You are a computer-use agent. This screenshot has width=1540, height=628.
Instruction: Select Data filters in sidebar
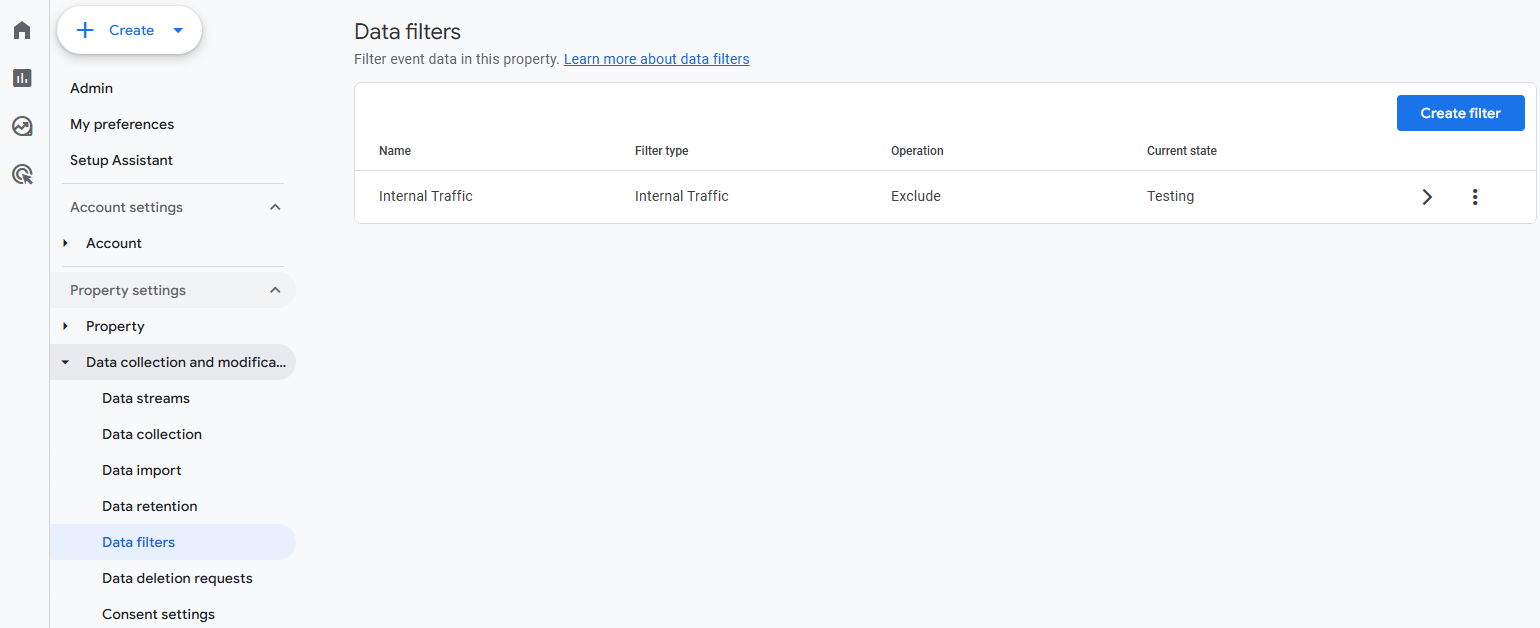pyautogui.click(x=173, y=542)
